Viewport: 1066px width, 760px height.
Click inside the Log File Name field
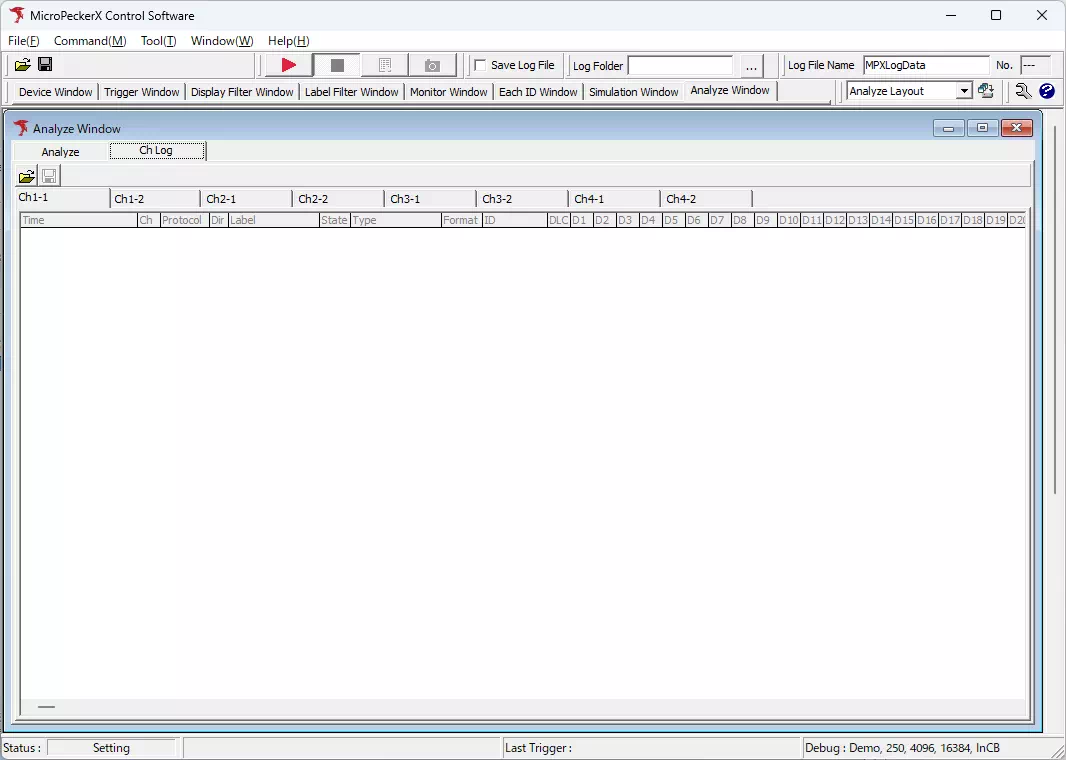[925, 65]
